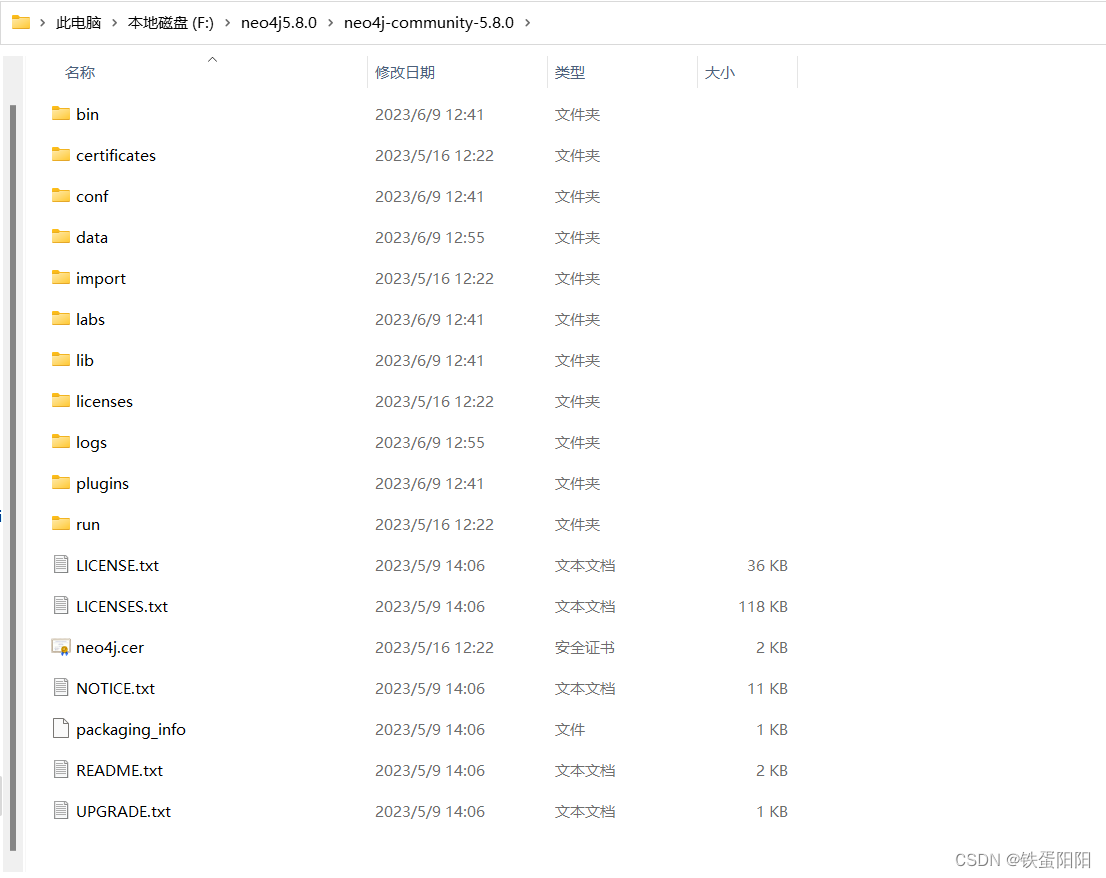
Task: Select the neo4j.cer file name
Action: click(110, 647)
